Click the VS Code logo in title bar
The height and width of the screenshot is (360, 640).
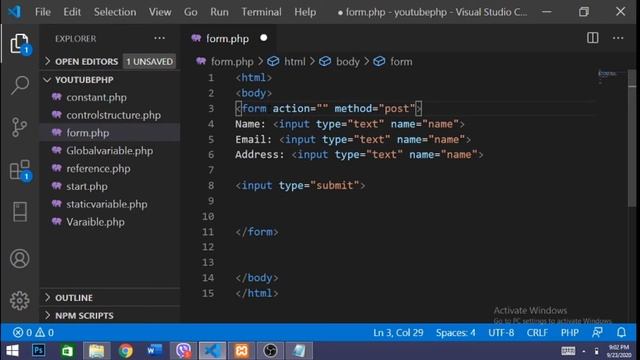tap(15, 11)
